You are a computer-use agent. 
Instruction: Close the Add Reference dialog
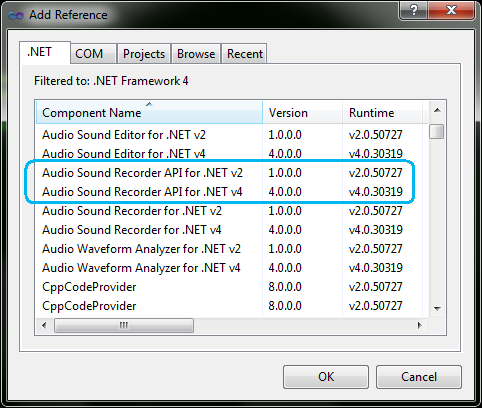[x=451, y=11]
